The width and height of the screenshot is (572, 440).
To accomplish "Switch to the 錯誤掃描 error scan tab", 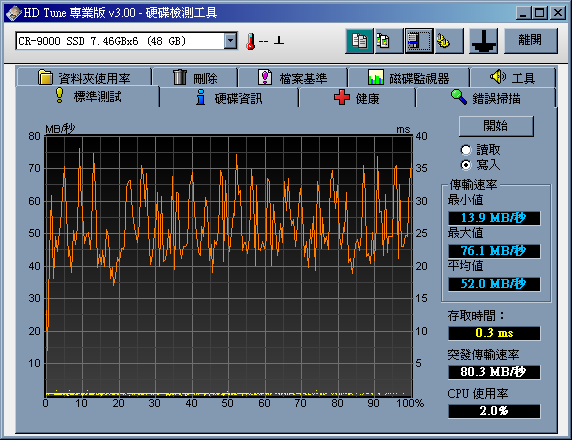I will [486, 98].
